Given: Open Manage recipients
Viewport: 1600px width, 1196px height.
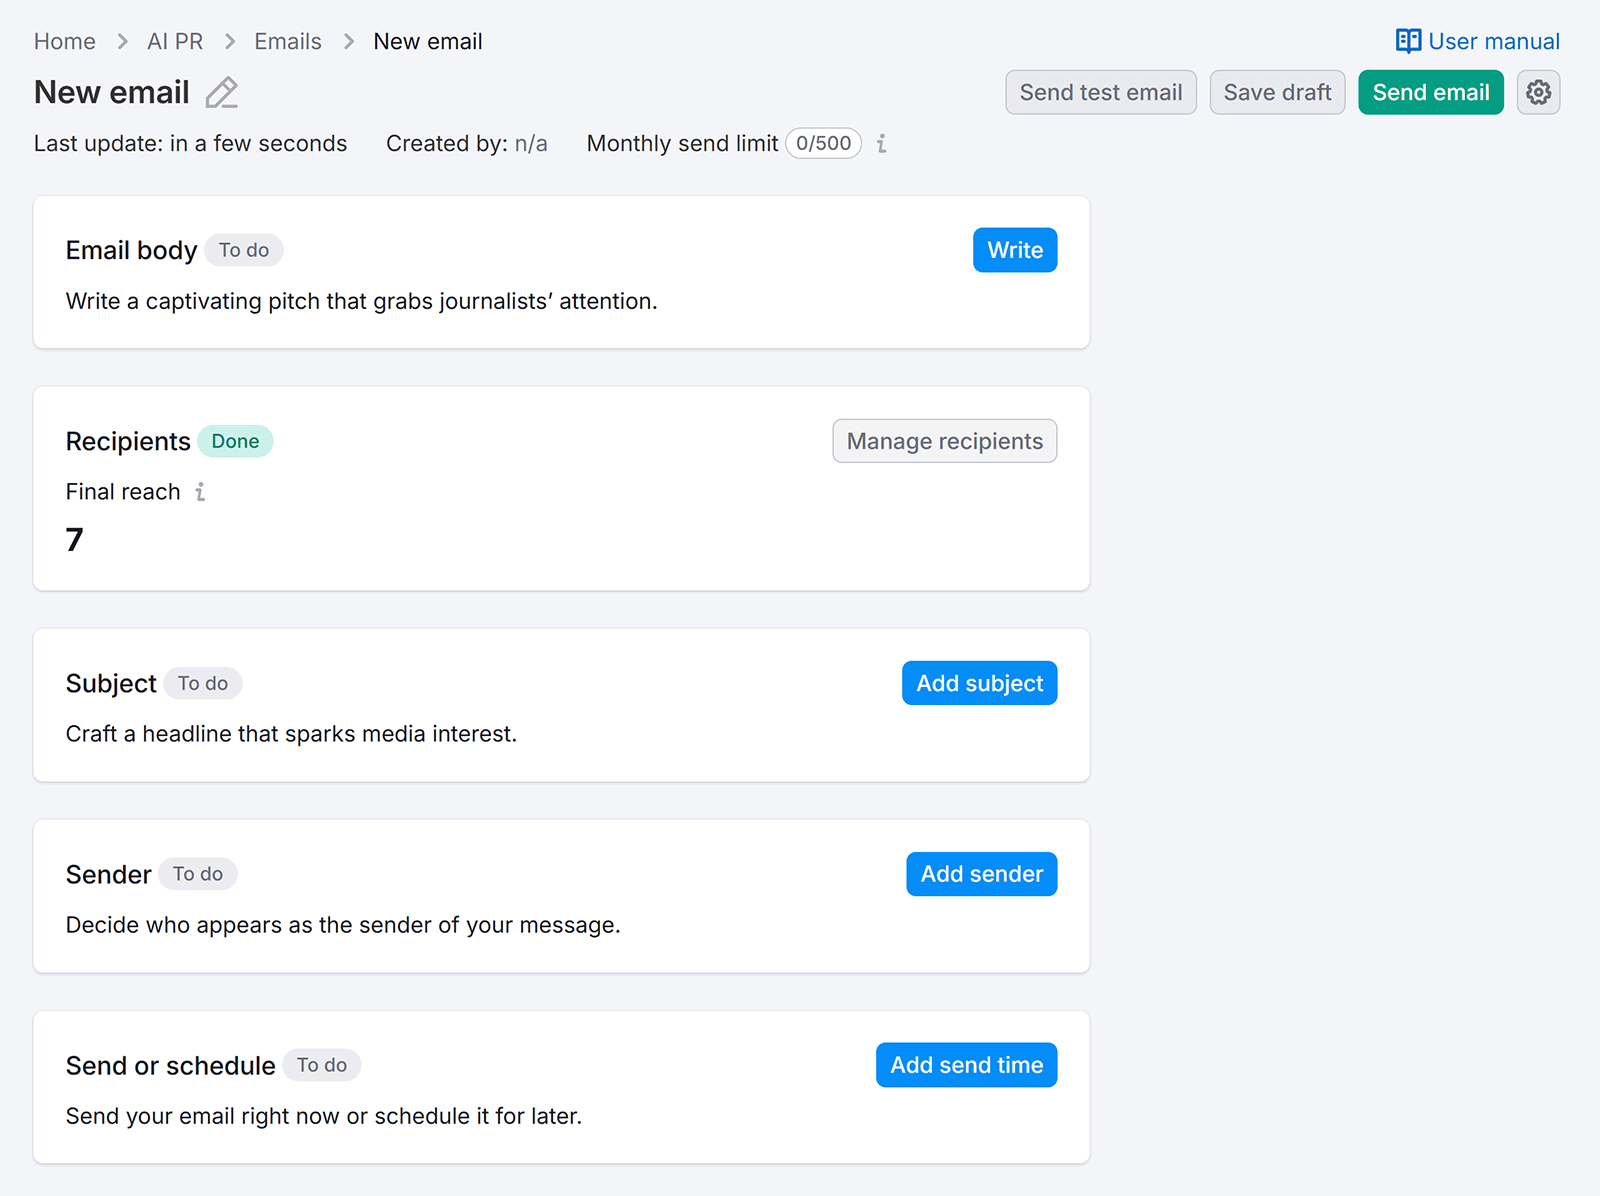Looking at the screenshot, I should click(x=944, y=440).
